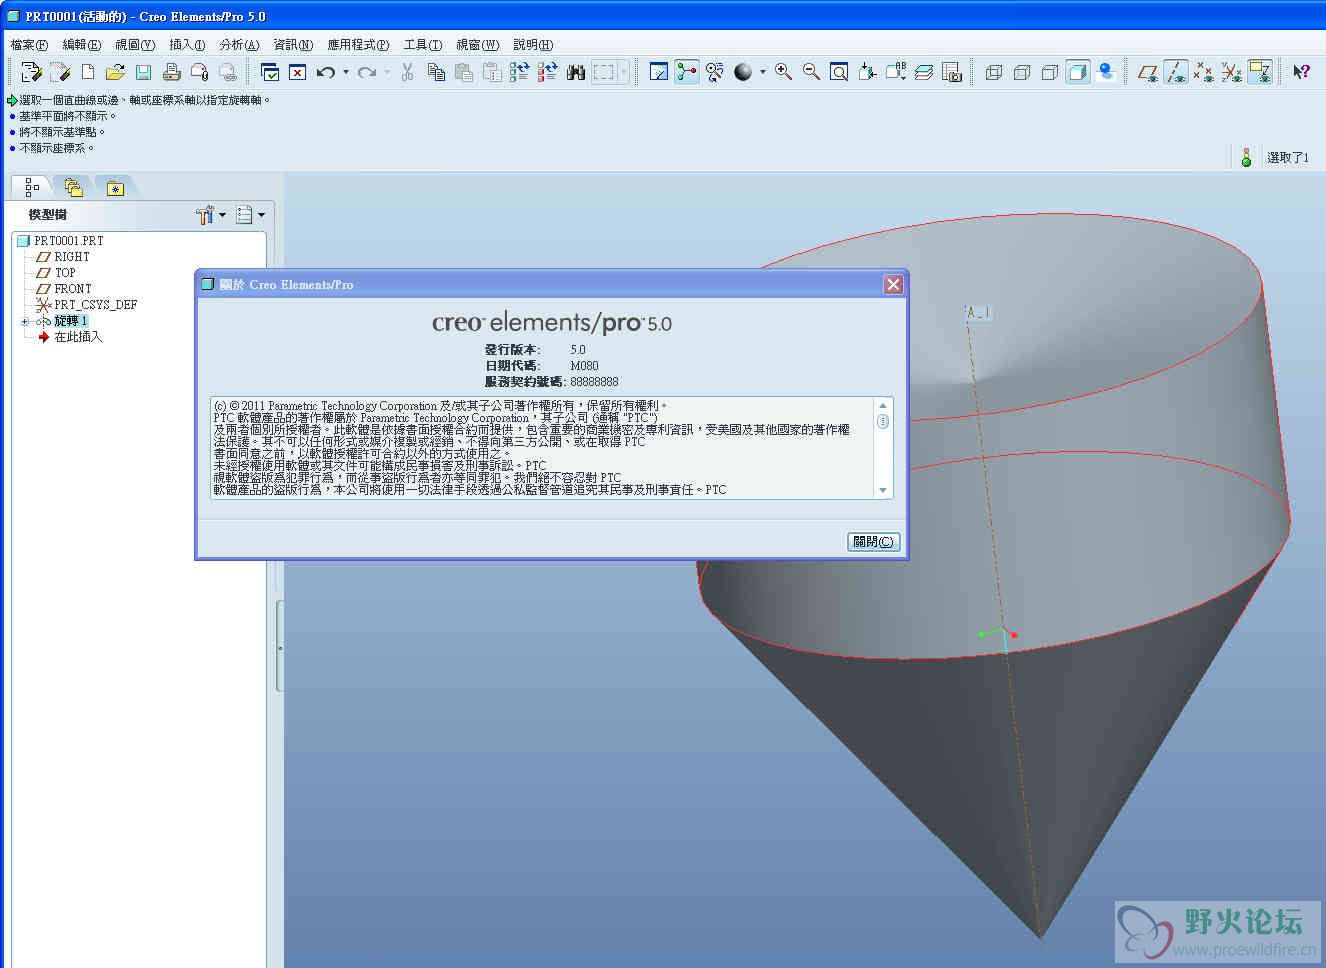Click the mail attachment send icon
1326x968 pixels.
(199, 72)
